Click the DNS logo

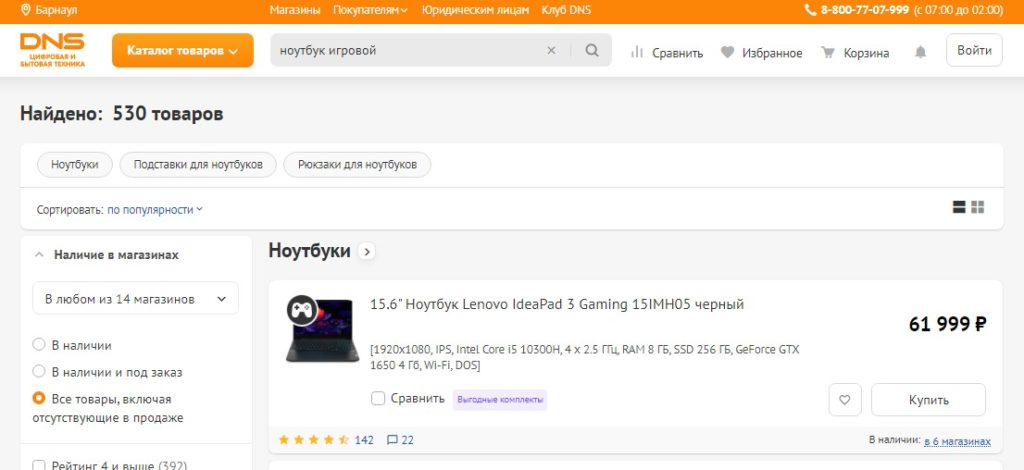pos(53,50)
